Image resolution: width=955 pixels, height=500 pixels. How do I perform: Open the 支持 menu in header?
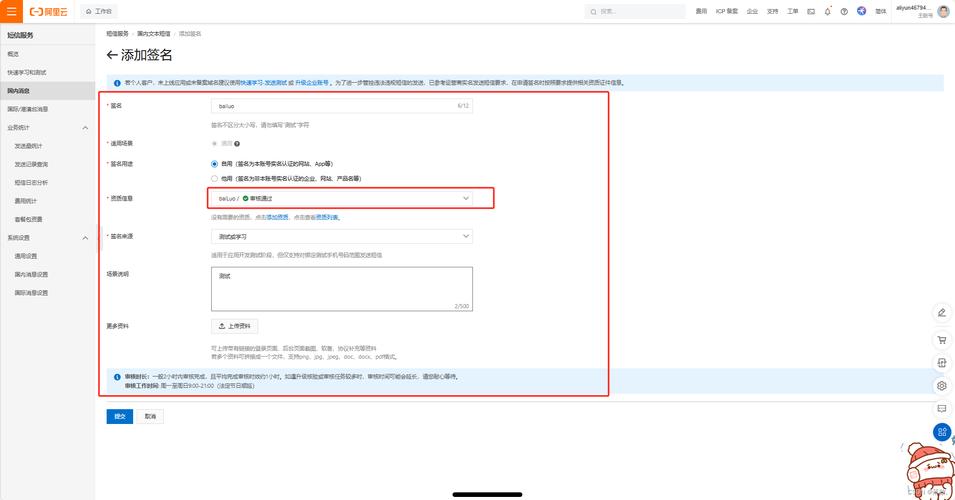[772, 11]
